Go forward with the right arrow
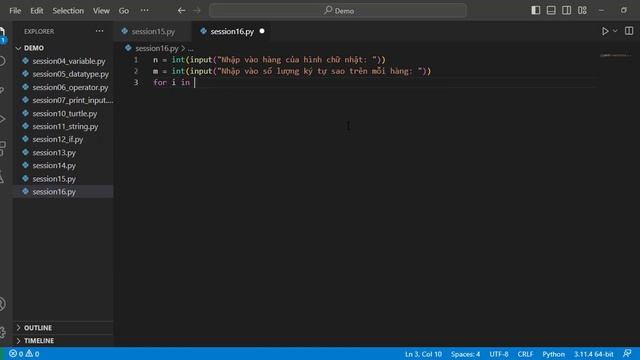 [x=197, y=11]
